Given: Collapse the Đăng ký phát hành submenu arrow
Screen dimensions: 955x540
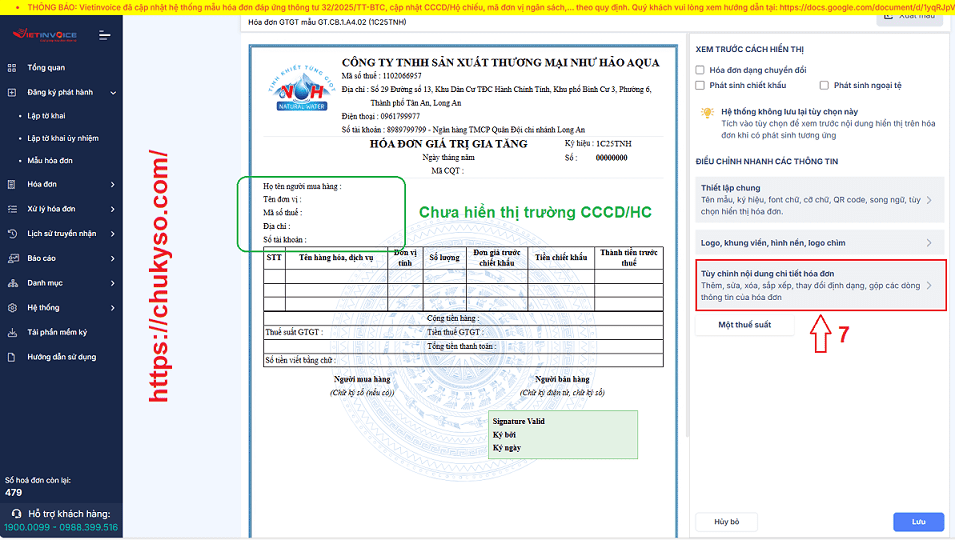Looking at the screenshot, I should [x=113, y=93].
